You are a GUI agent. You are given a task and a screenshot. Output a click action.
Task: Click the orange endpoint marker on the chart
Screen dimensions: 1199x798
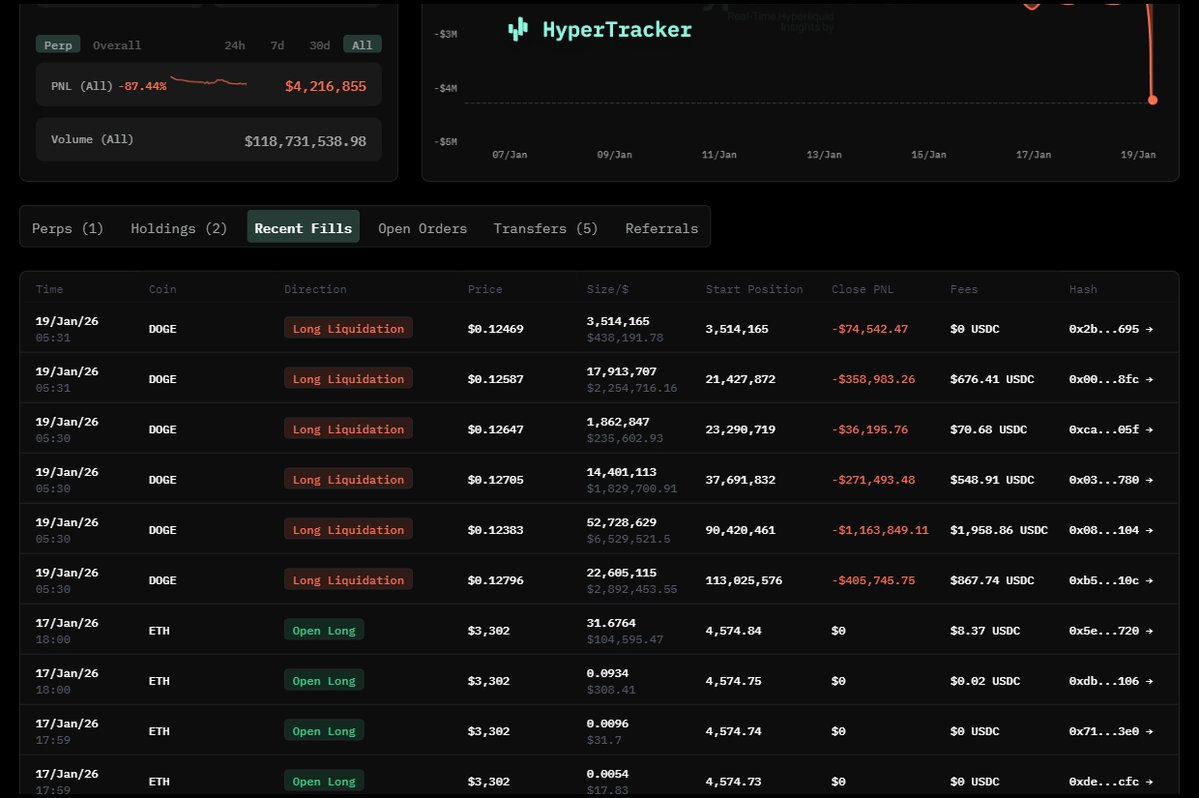click(1153, 100)
